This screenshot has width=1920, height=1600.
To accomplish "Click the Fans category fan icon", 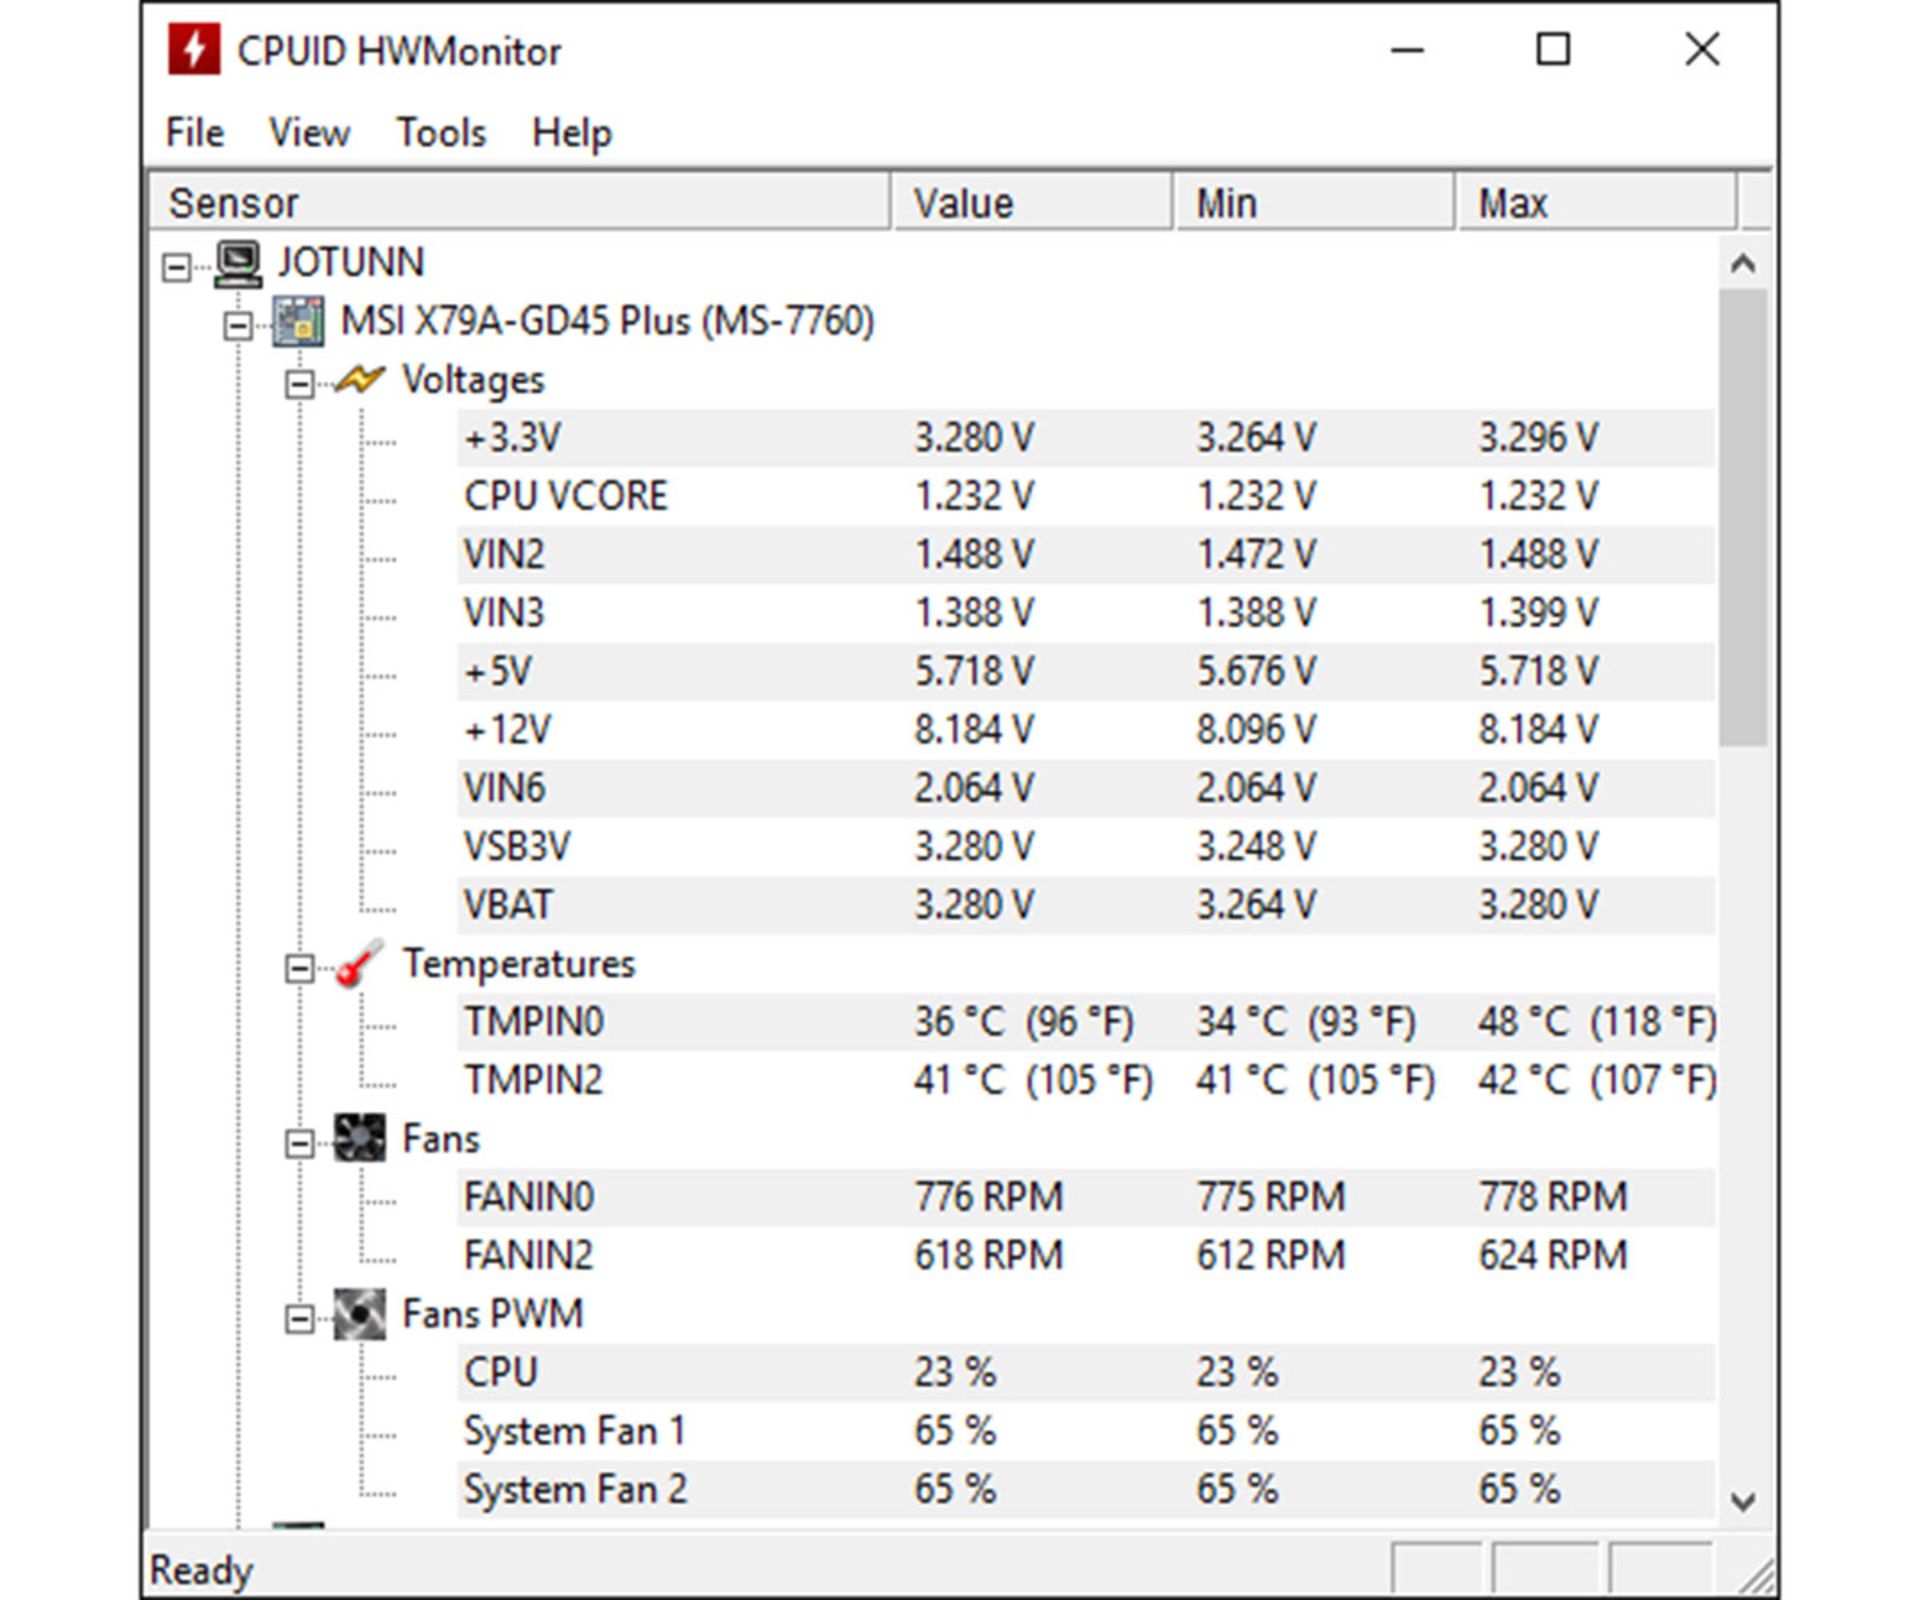I will [x=359, y=1138].
